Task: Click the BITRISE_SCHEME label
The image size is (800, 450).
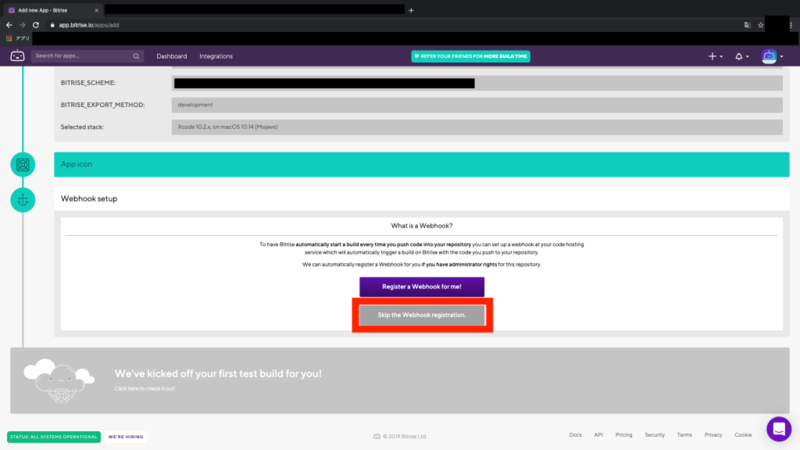Action: [88, 83]
